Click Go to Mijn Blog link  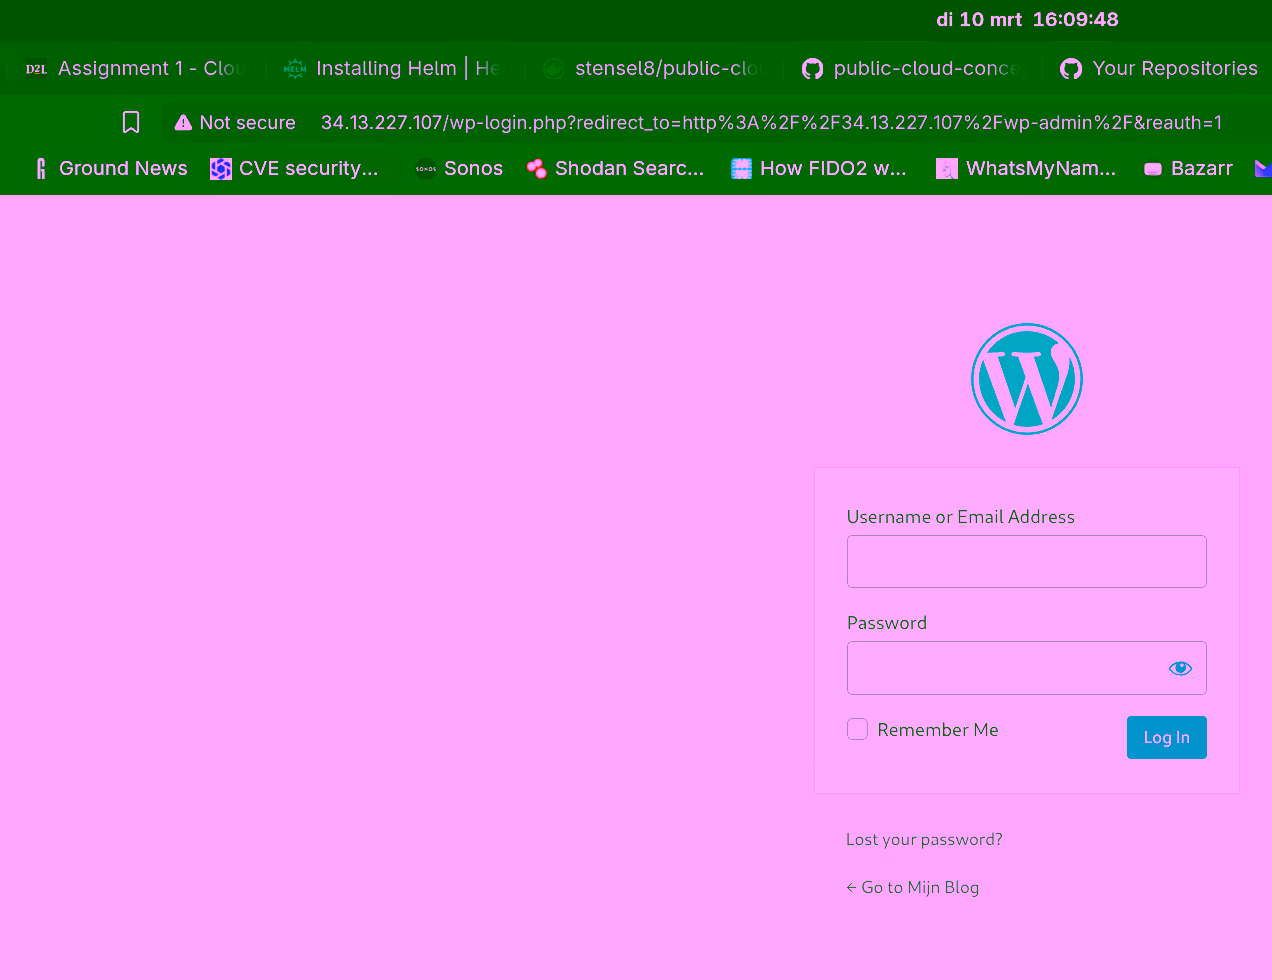(912, 887)
